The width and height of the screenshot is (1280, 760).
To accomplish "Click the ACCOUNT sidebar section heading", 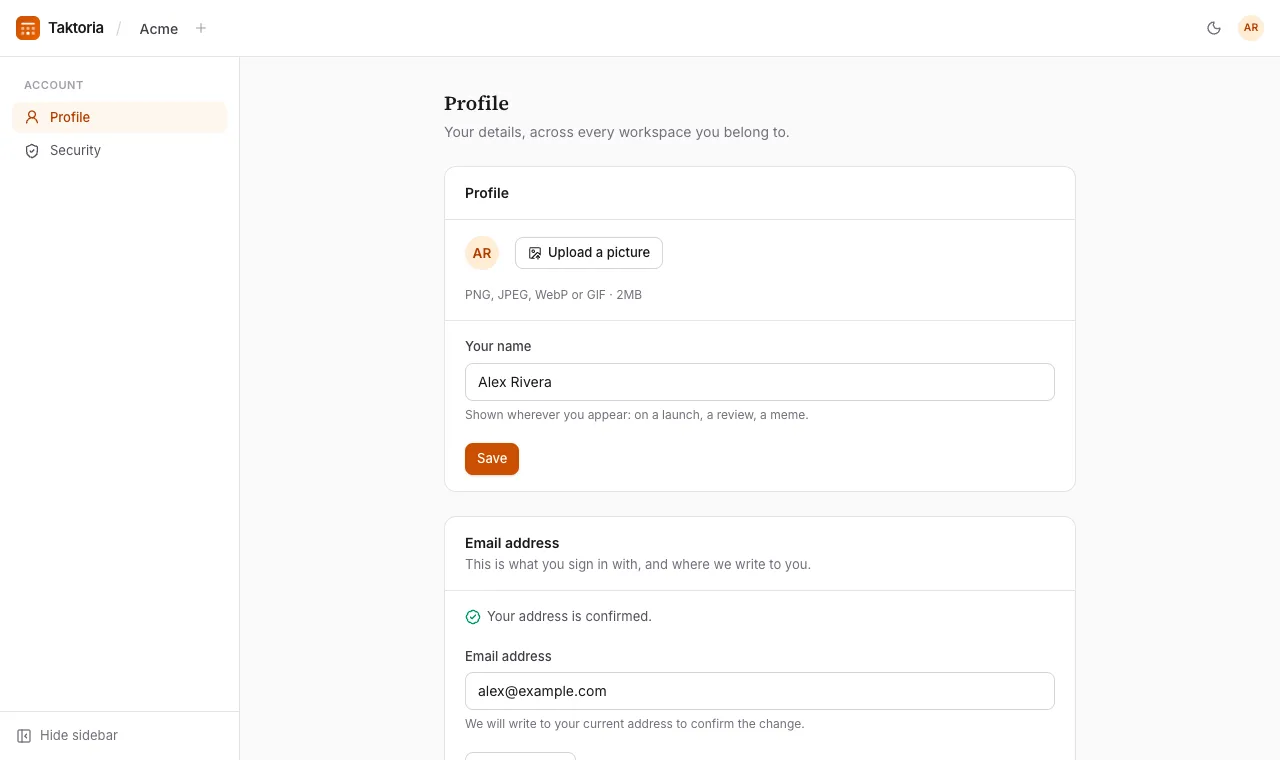I will 54,86.
